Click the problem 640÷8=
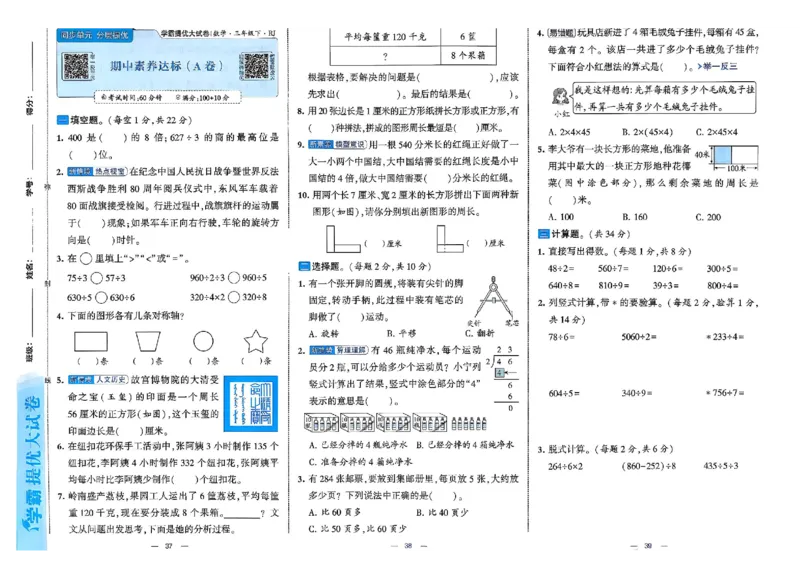The image size is (800, 566). point(564,286)
